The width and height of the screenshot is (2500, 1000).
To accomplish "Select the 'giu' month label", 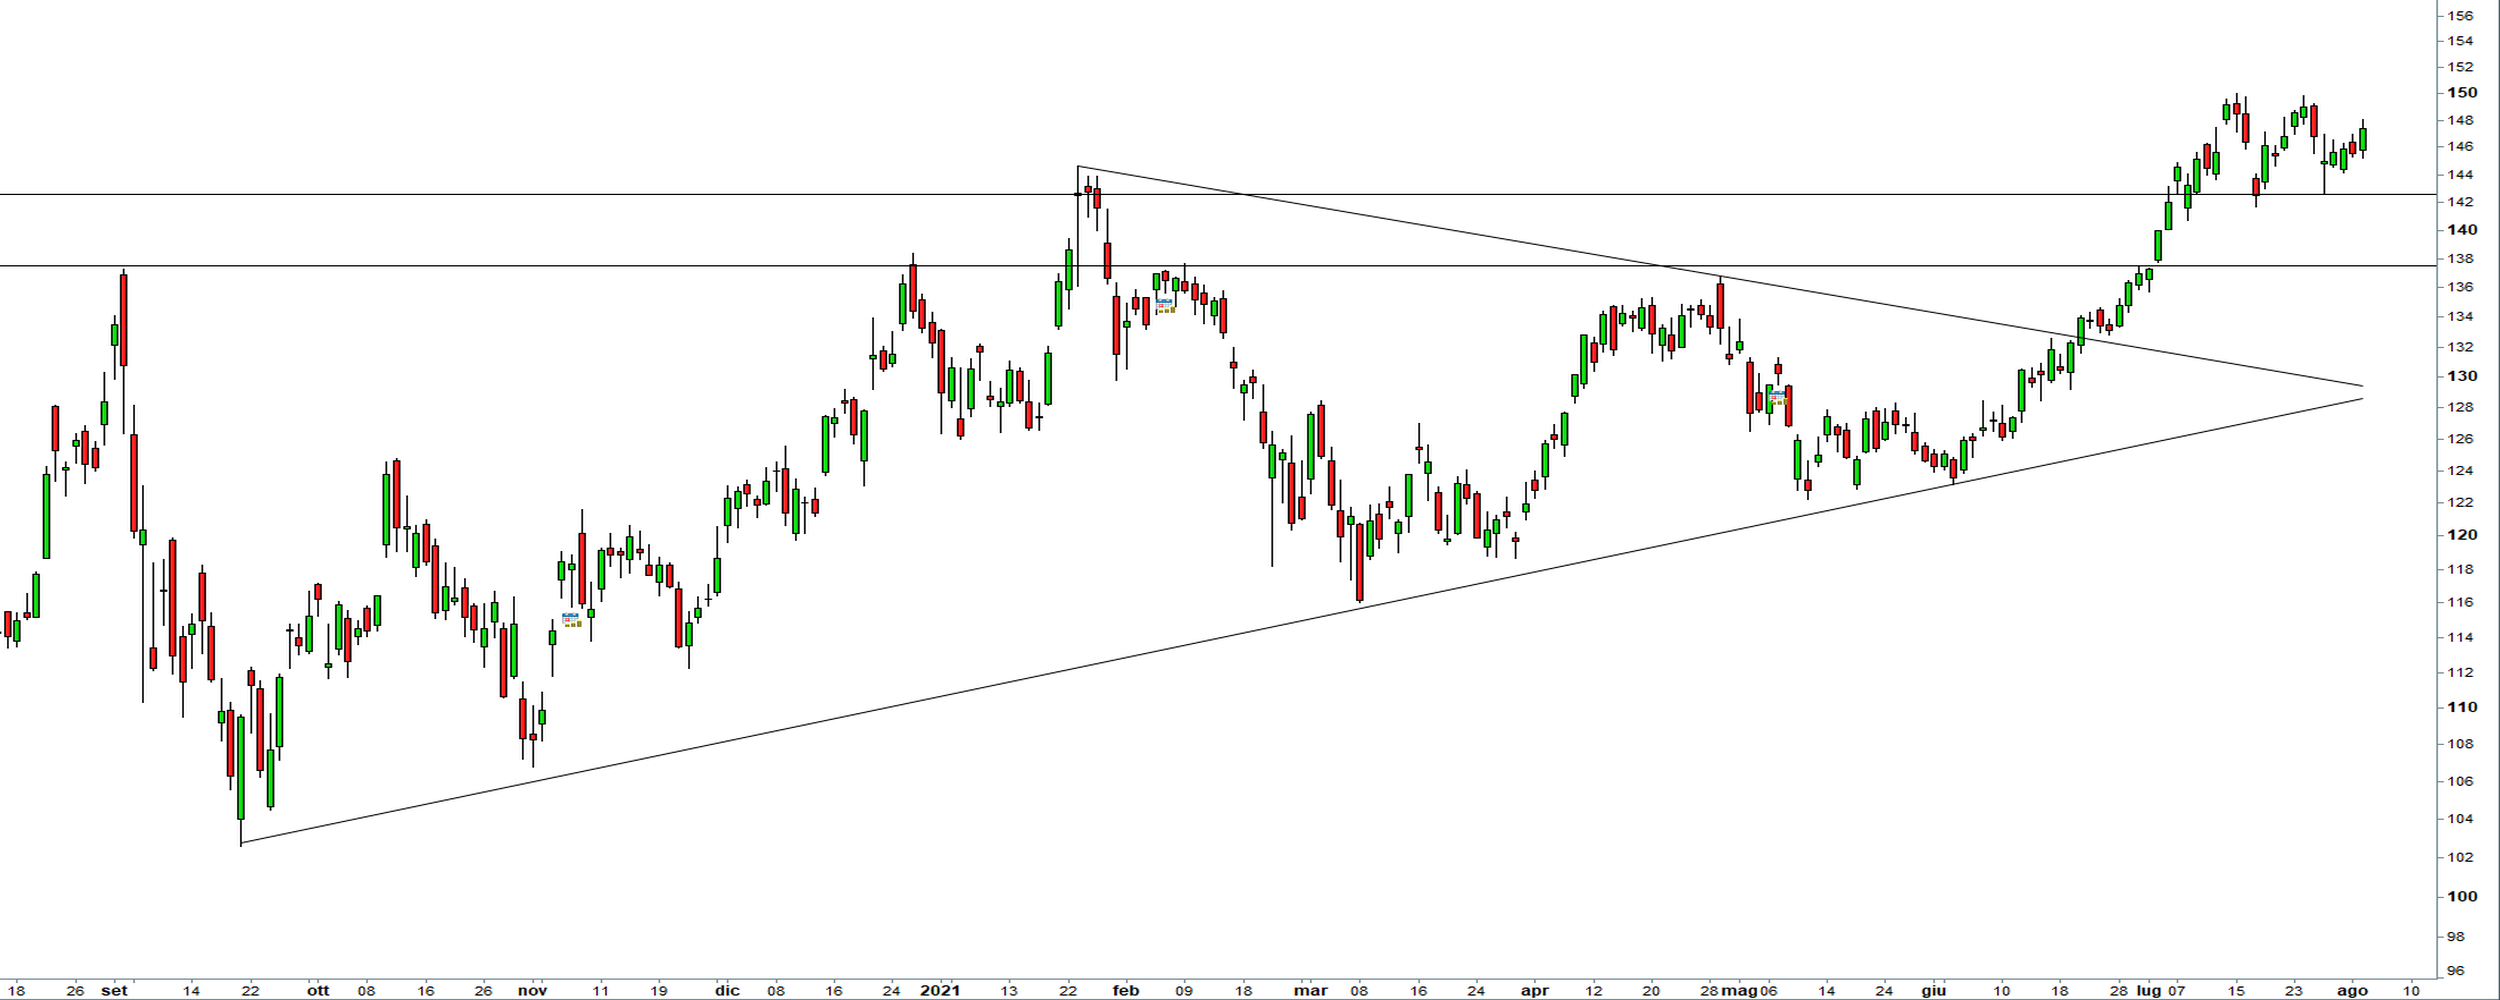I will pyautogui.click(x=1933, y=990).
